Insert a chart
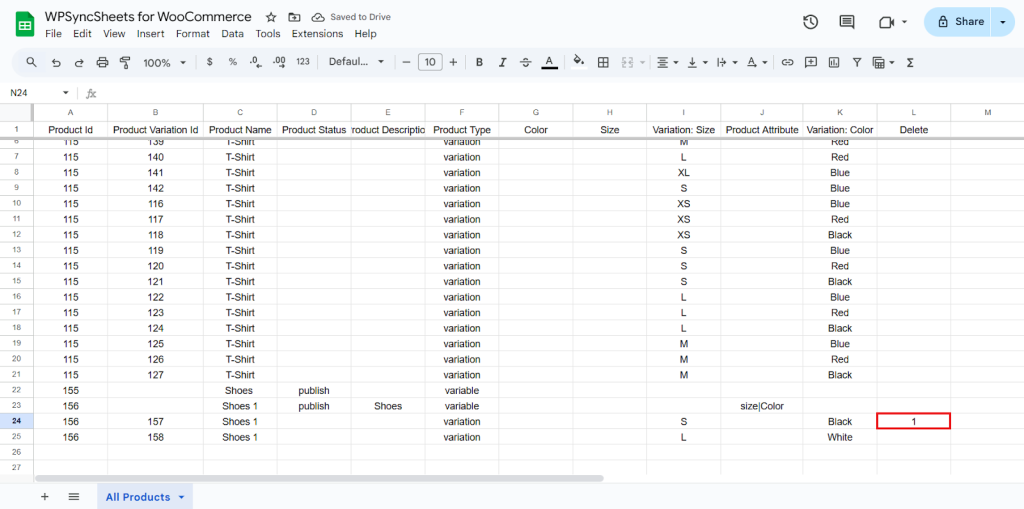 (x=834, y=62)
